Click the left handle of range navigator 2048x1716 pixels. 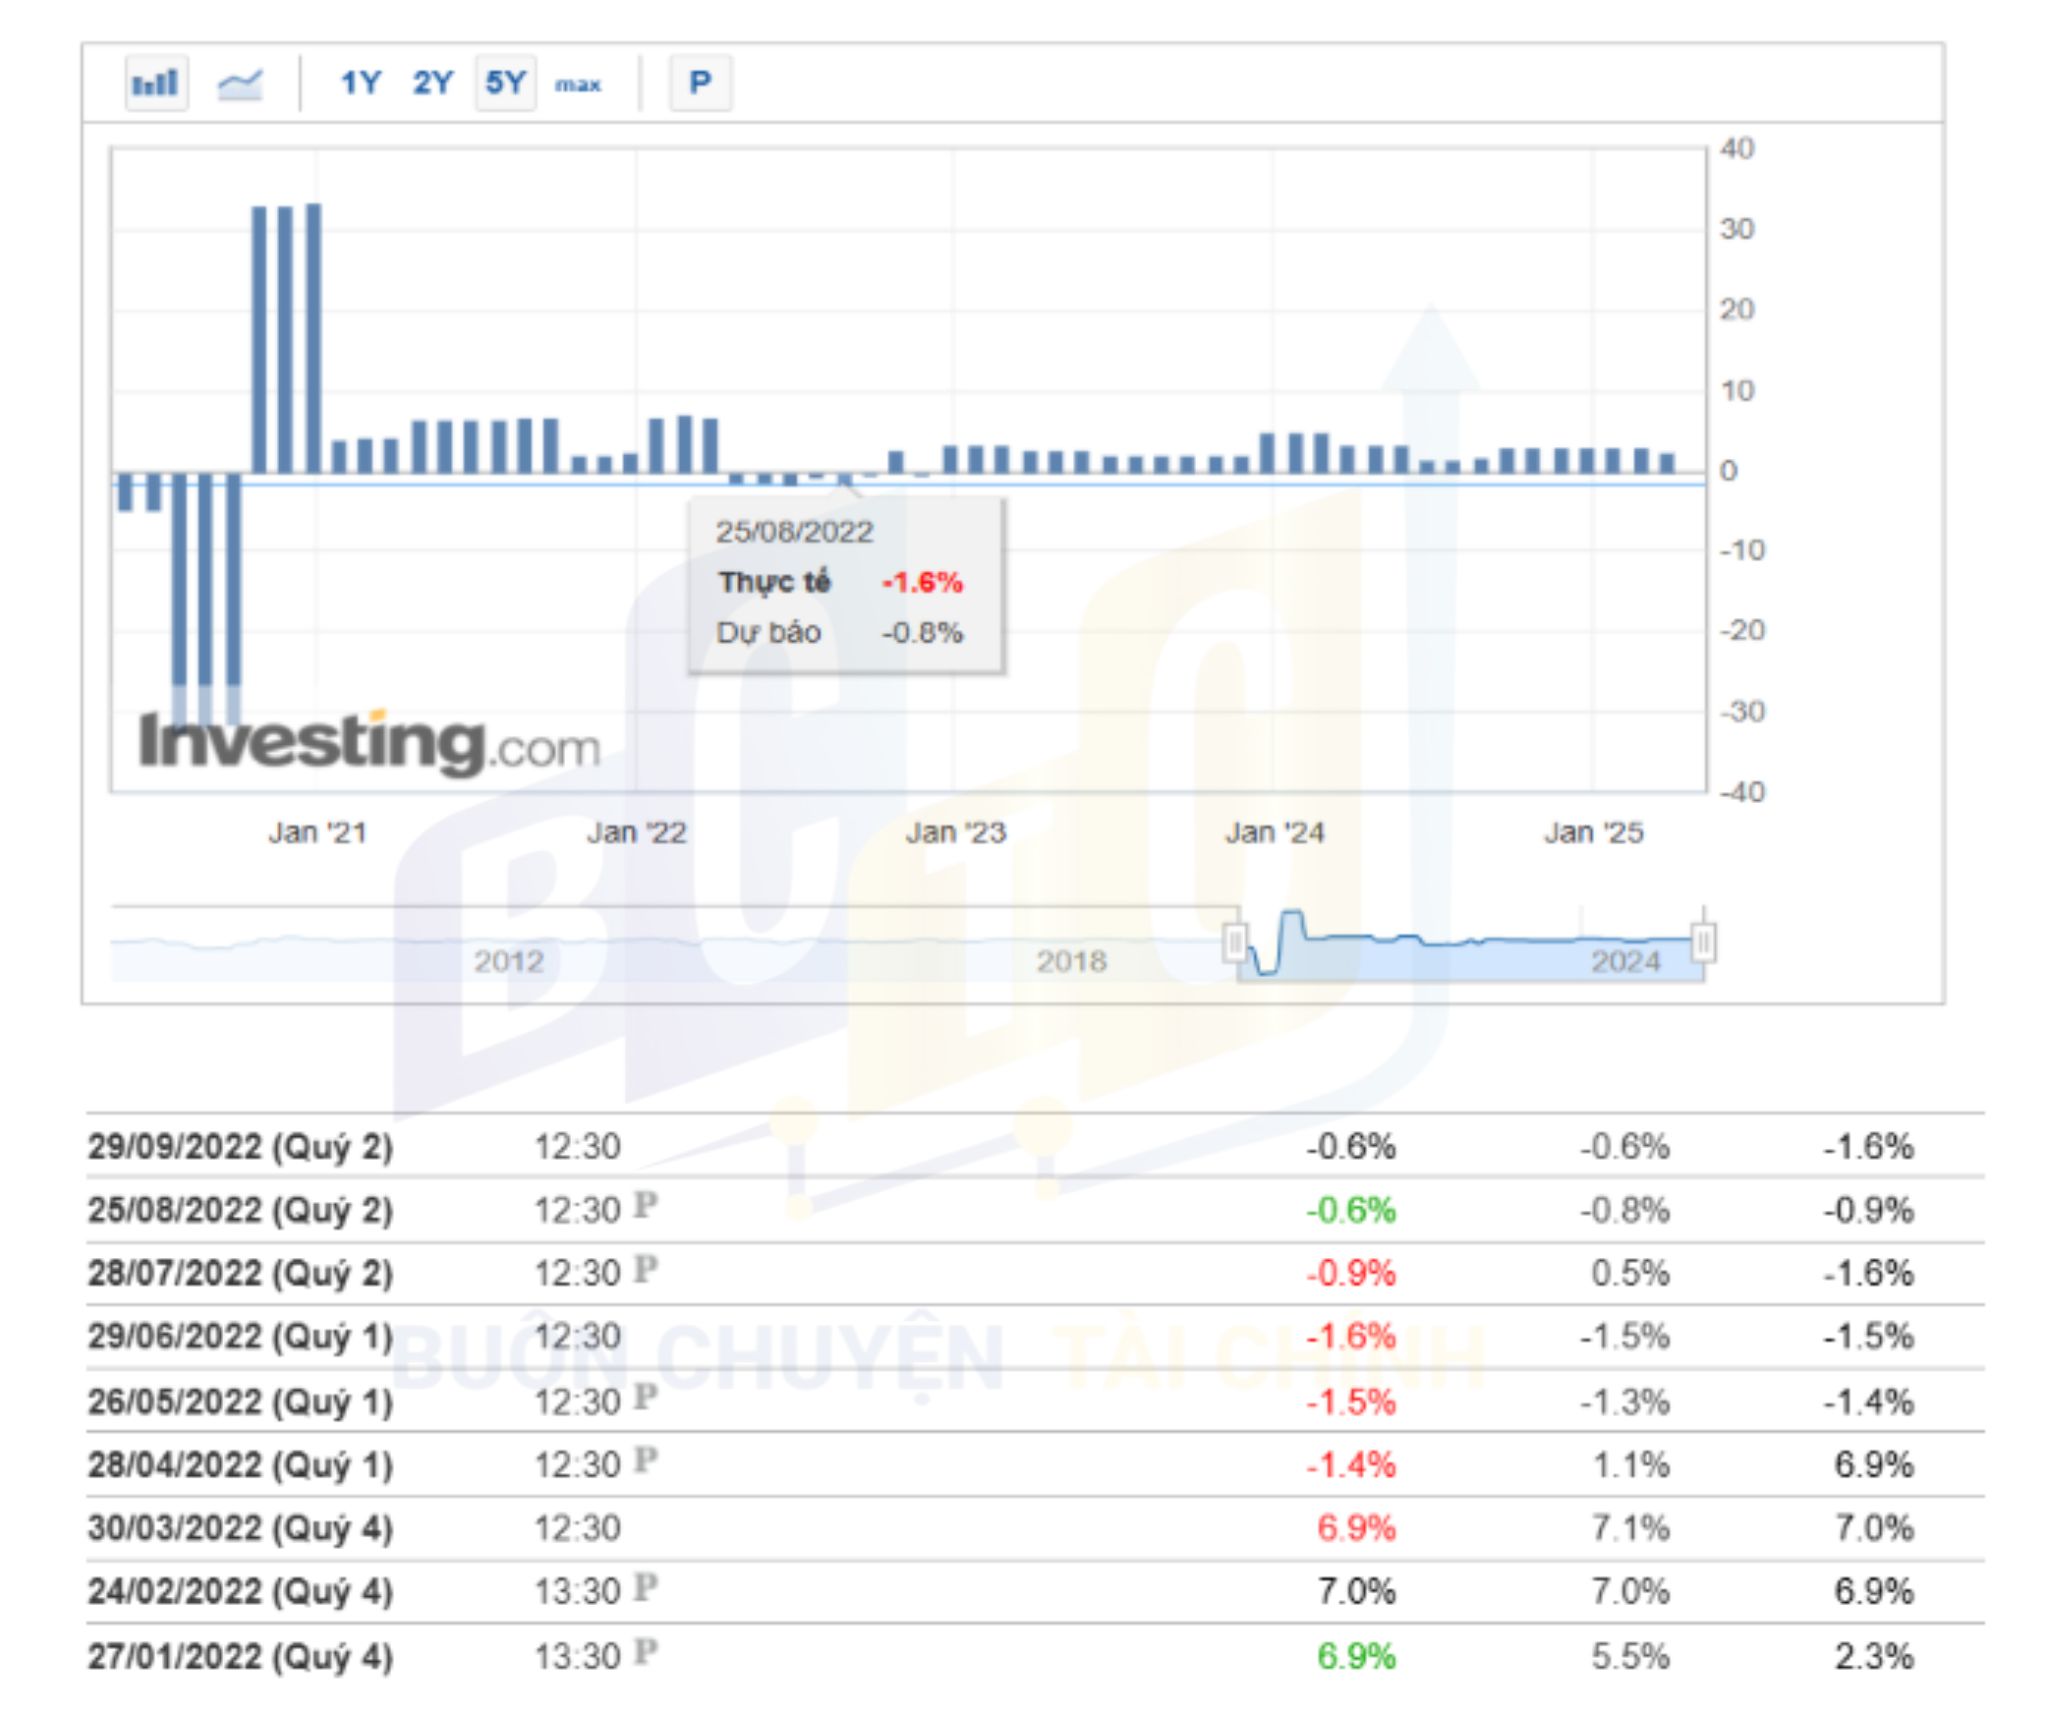pos(1236,943)
